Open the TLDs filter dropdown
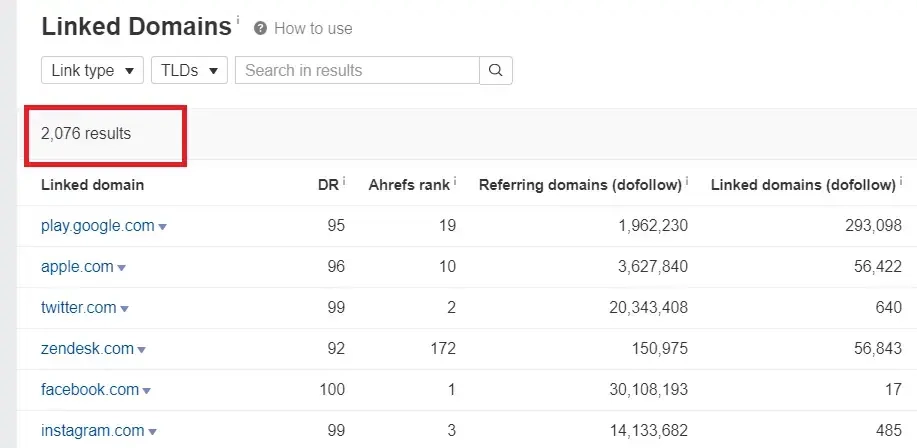The height and width of the screenshot is (448, 917). (189, 70)
